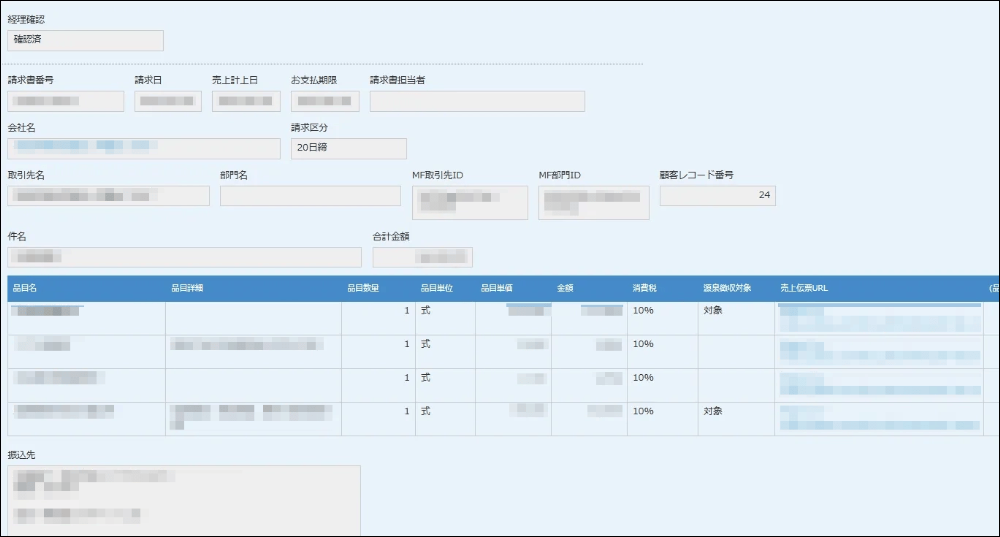Select the 請求日 date field
Image resolution: width=1000 pixels, height=537 pixels.
point(168,101)
